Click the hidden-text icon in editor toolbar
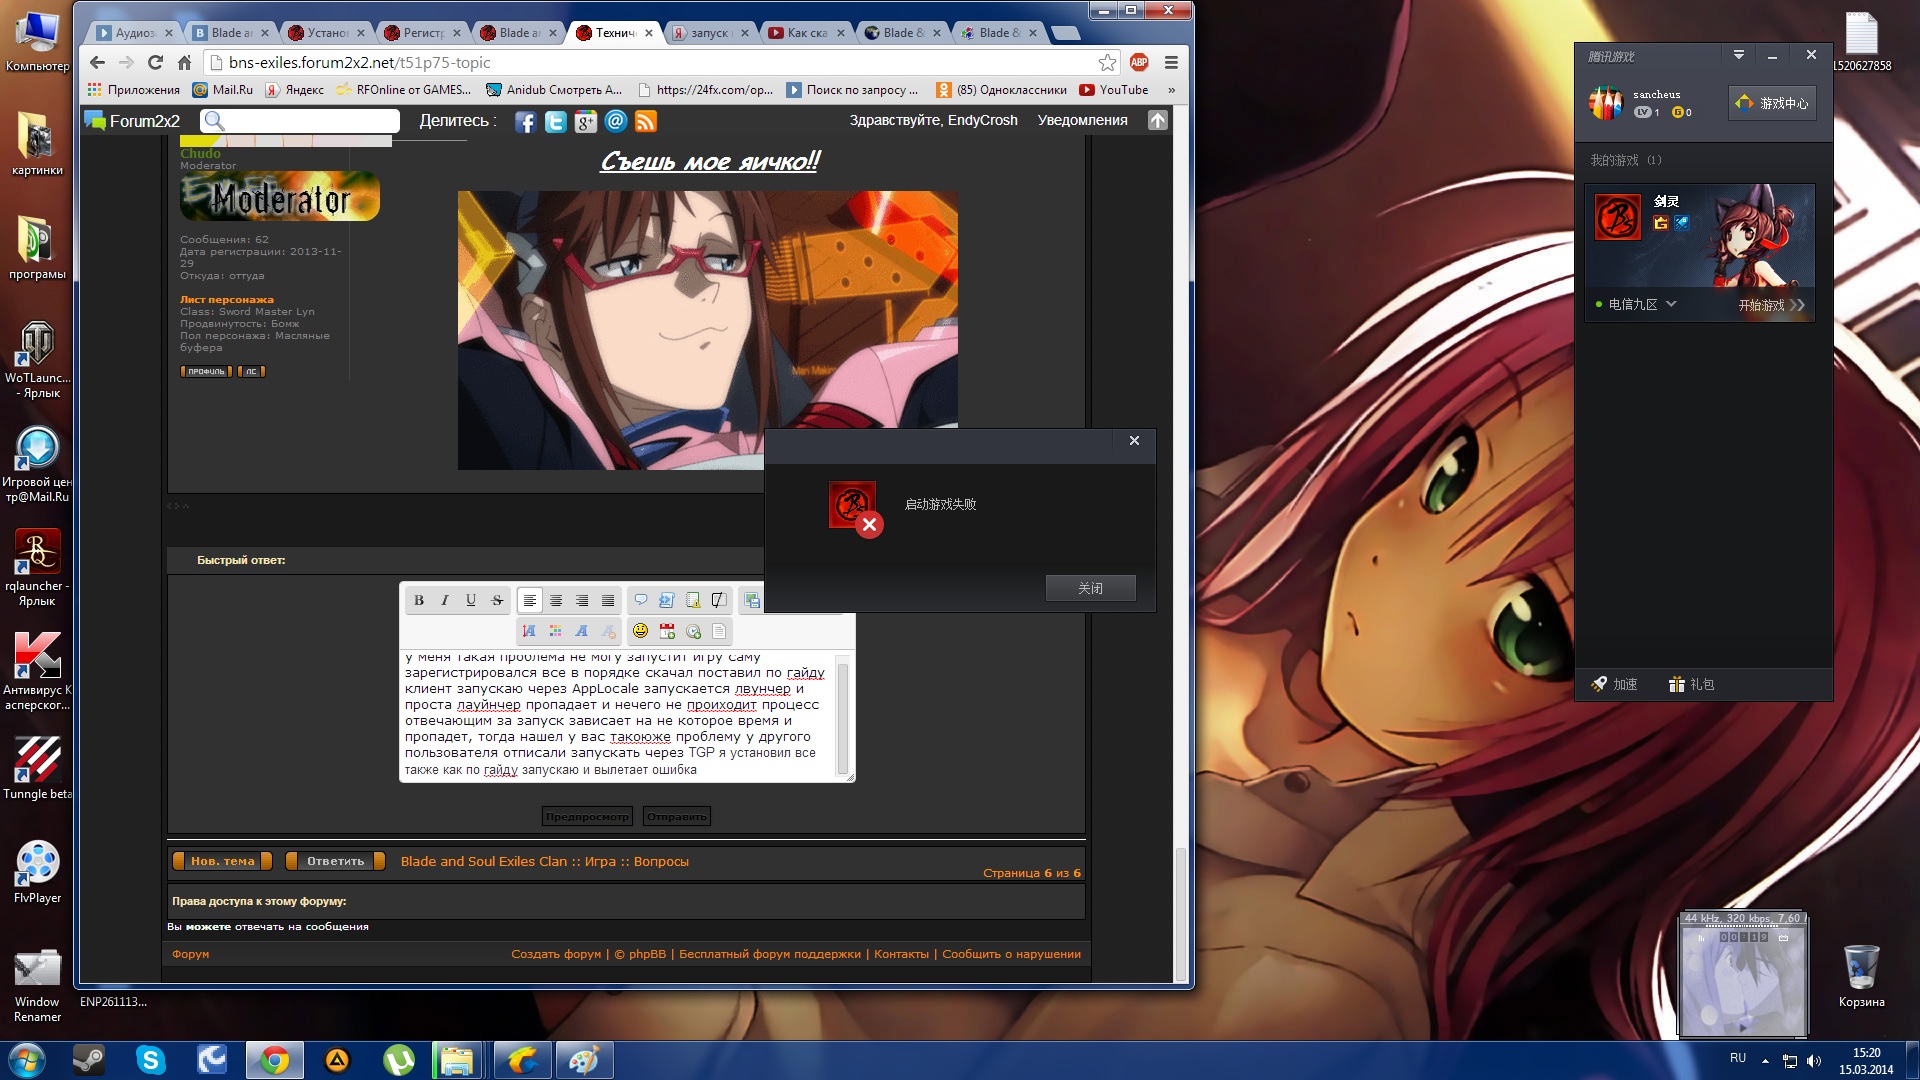 pos(719,600)
